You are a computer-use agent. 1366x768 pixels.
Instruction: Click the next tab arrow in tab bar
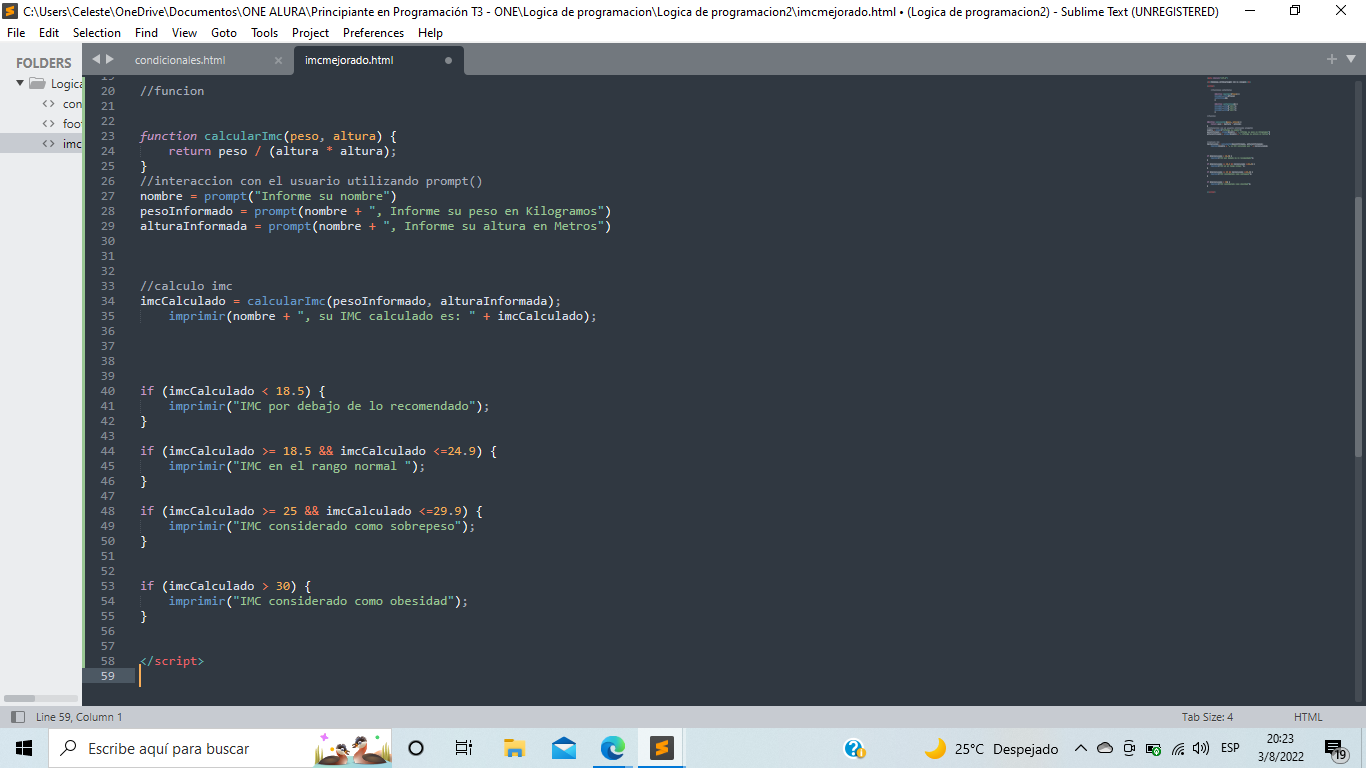110,59
